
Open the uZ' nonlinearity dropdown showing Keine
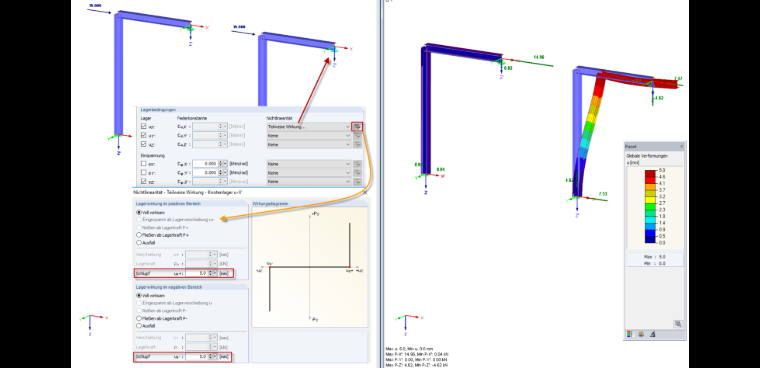click(308, 144)
